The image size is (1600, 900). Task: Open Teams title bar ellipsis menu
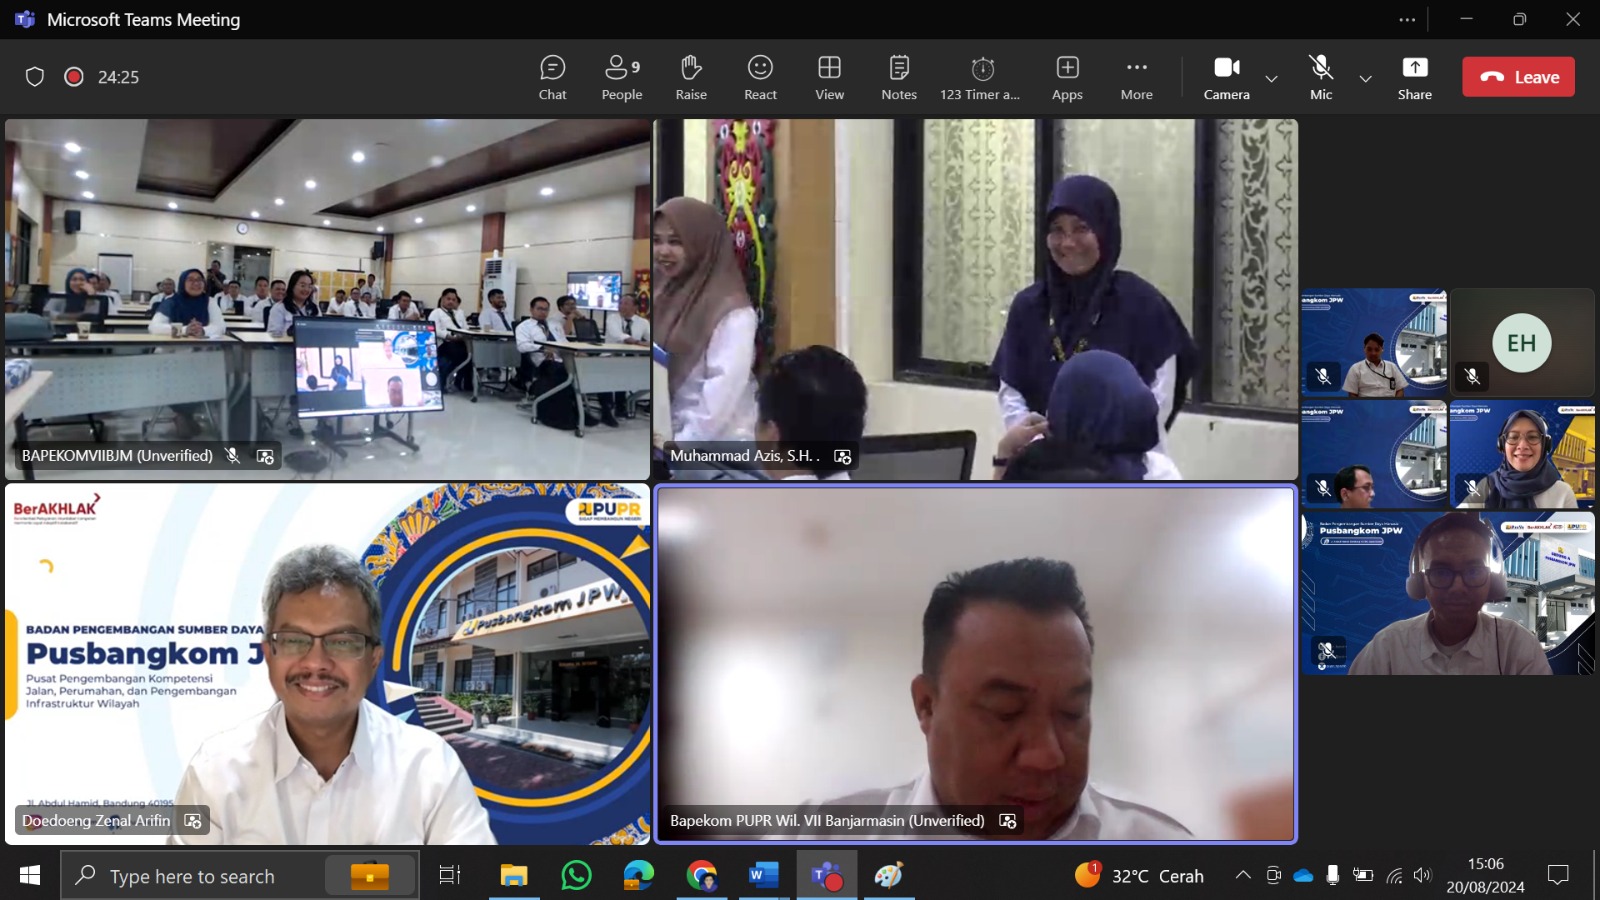pyautogui.click(x=1407, y=19)
